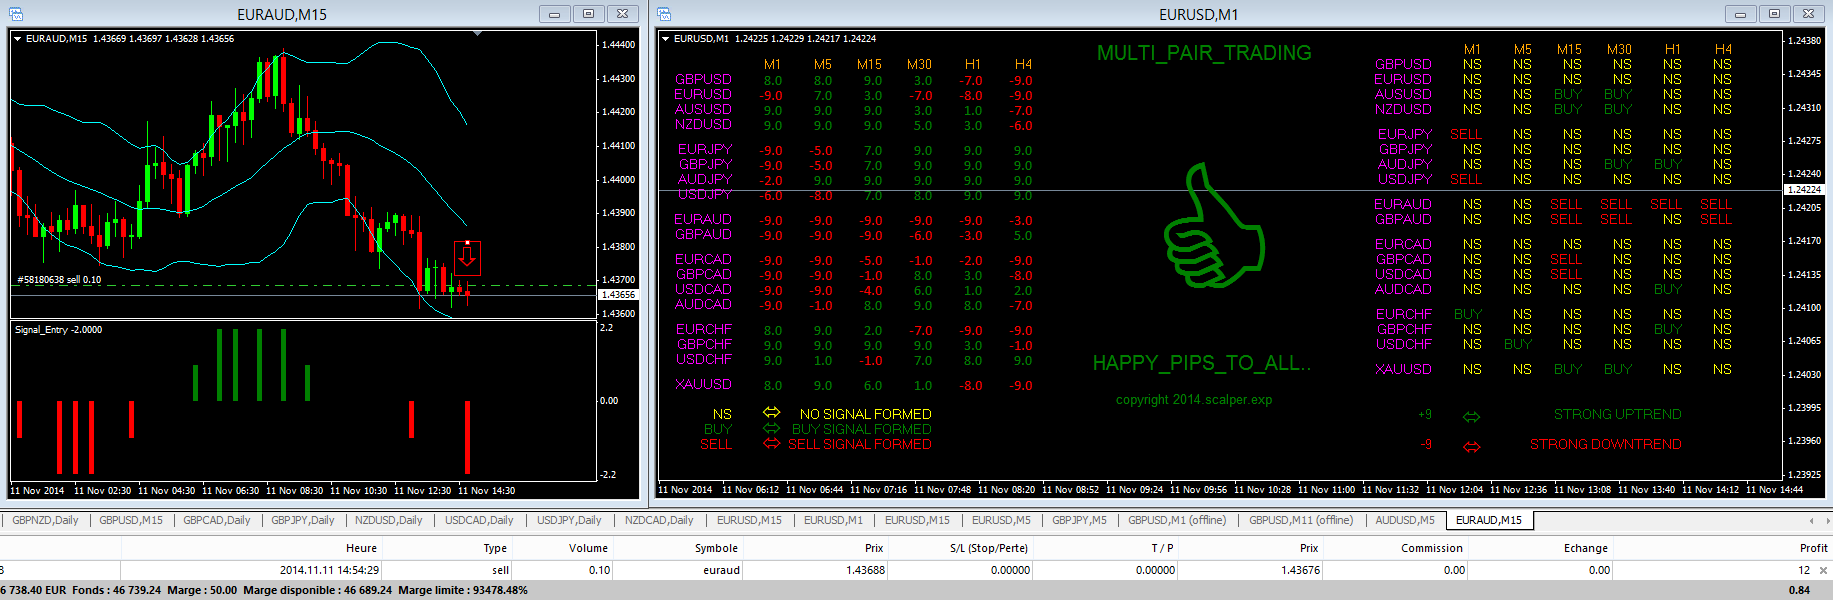Show previous chart tabs using left arrow
1833x604 pixels.
[1811, 521]
